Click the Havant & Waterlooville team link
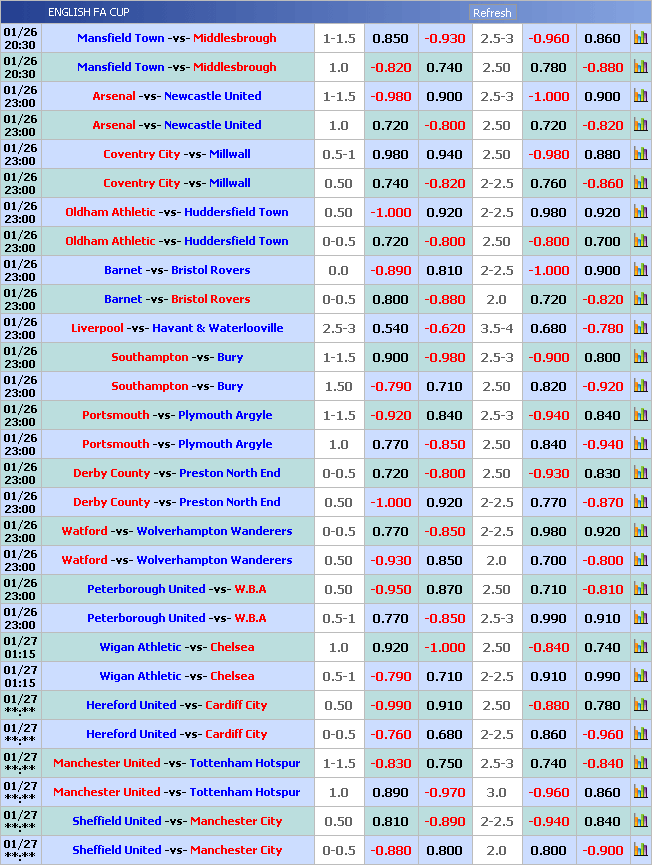Image resolution: width=652 pixels, height=865 pixels. [218, 328]
